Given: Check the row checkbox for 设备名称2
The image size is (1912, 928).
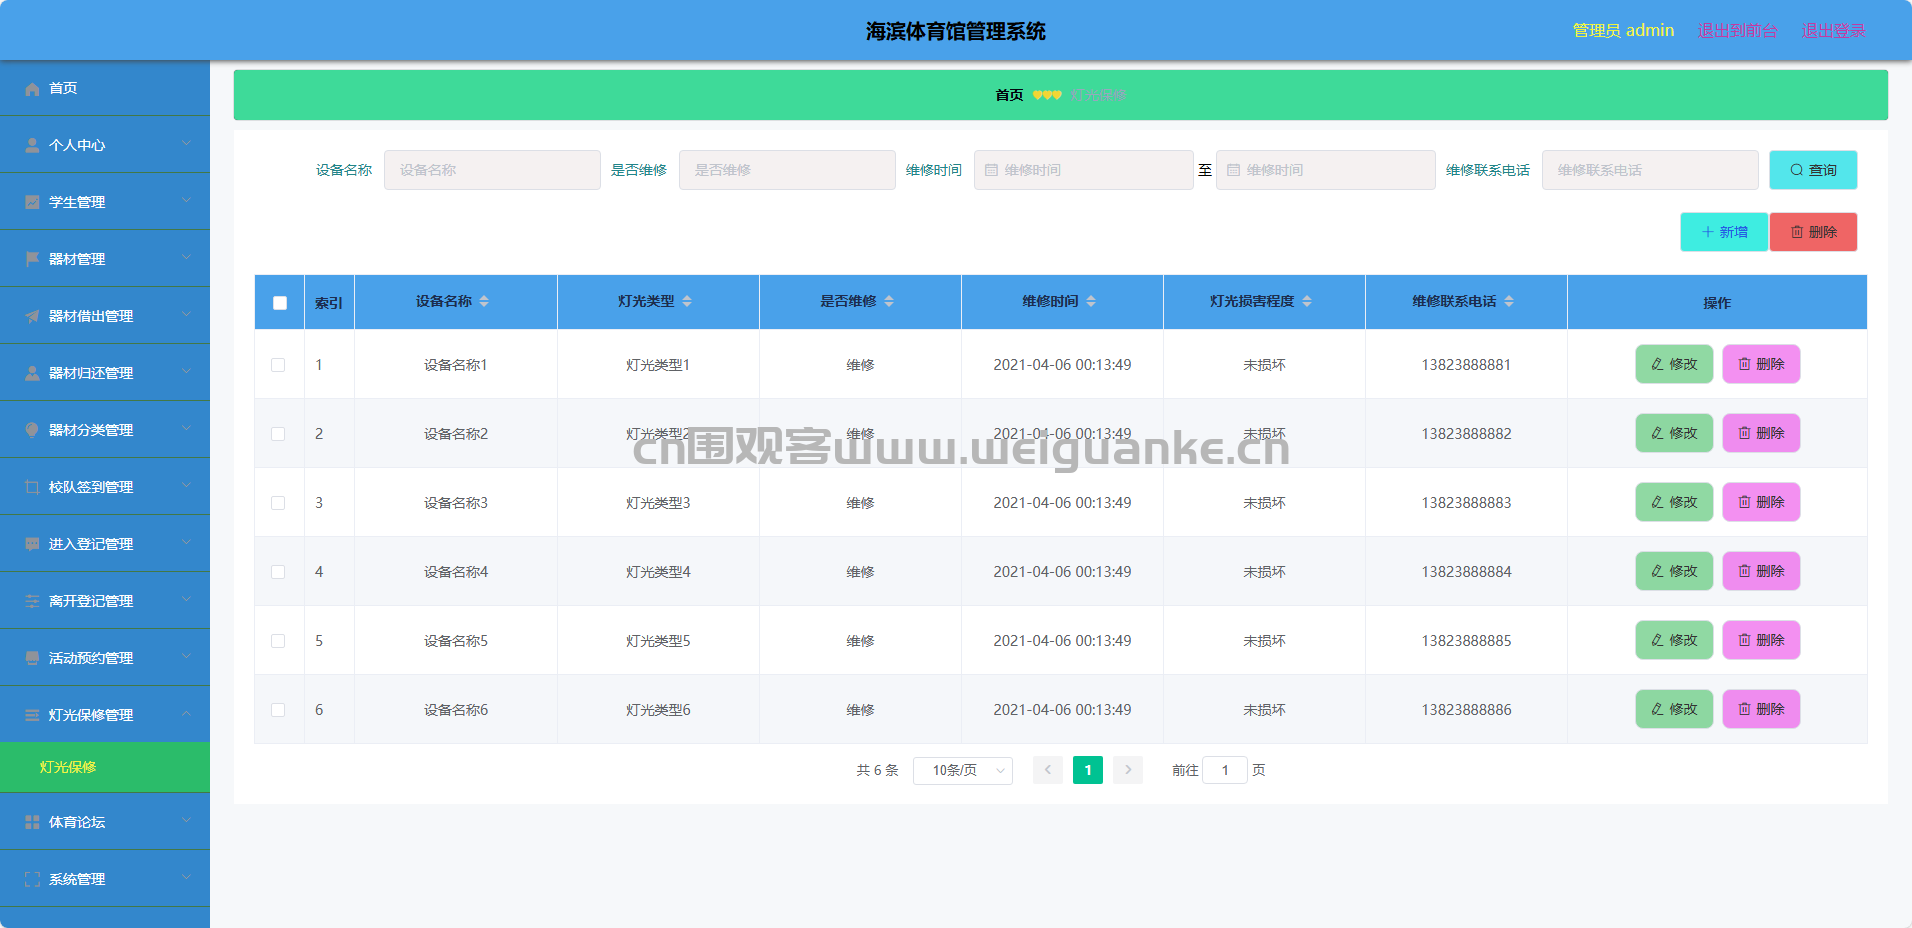Looking at the screenshot, I should click(278, 434).
